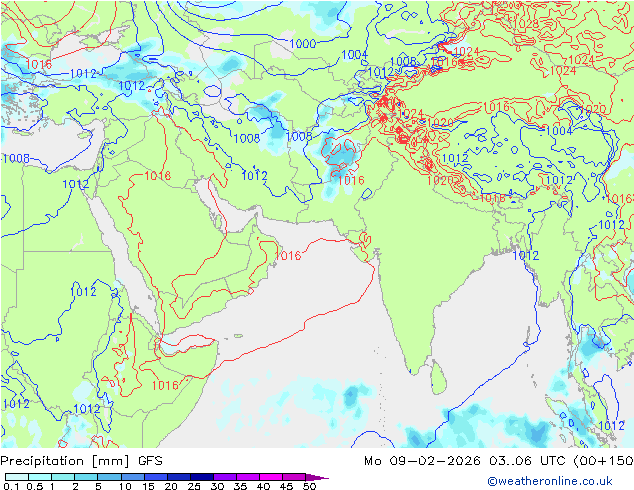Screen dimensions: 634x490
Task: Select the 1–2 mm legend color swatch
Action: (63, 477)
